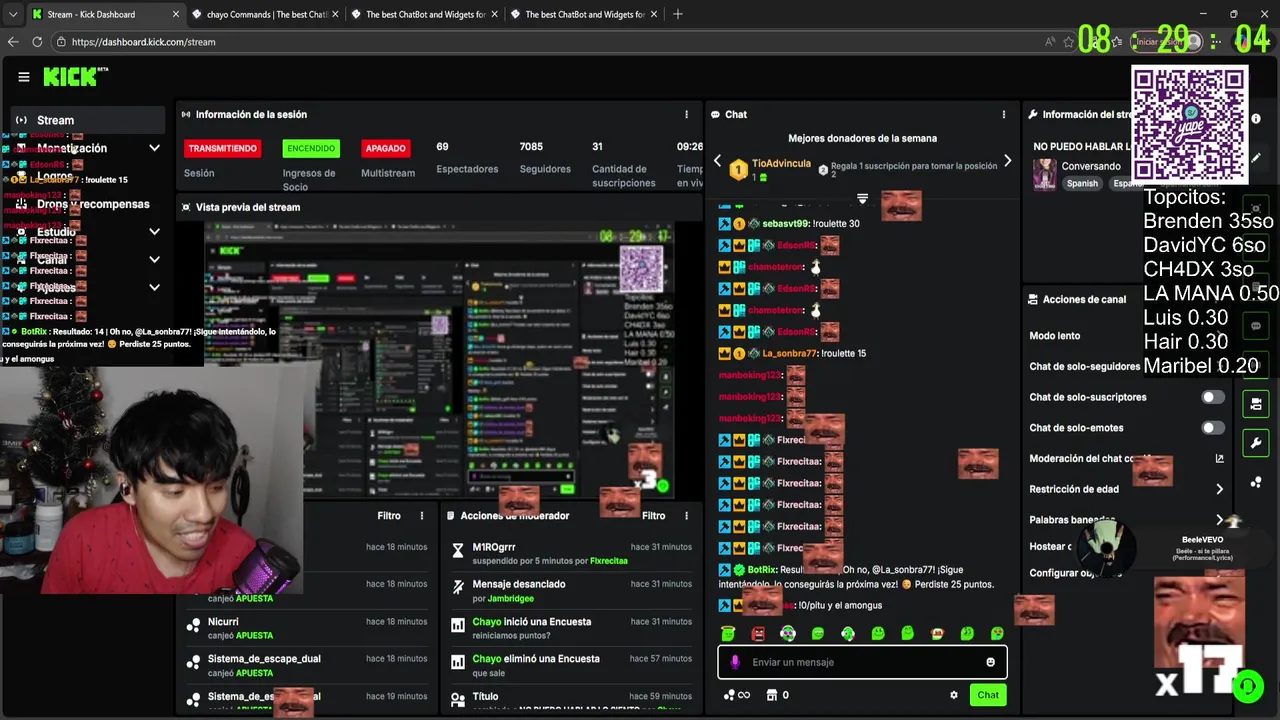Expand the Ajustes sidebar section

[x=154, y=287]
